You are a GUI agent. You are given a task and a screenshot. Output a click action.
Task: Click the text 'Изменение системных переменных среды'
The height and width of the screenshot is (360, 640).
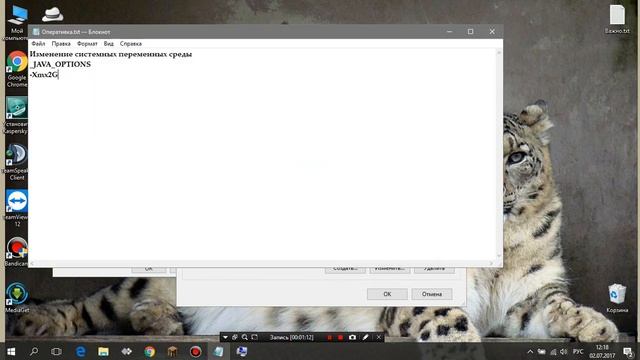click(111, 54)
